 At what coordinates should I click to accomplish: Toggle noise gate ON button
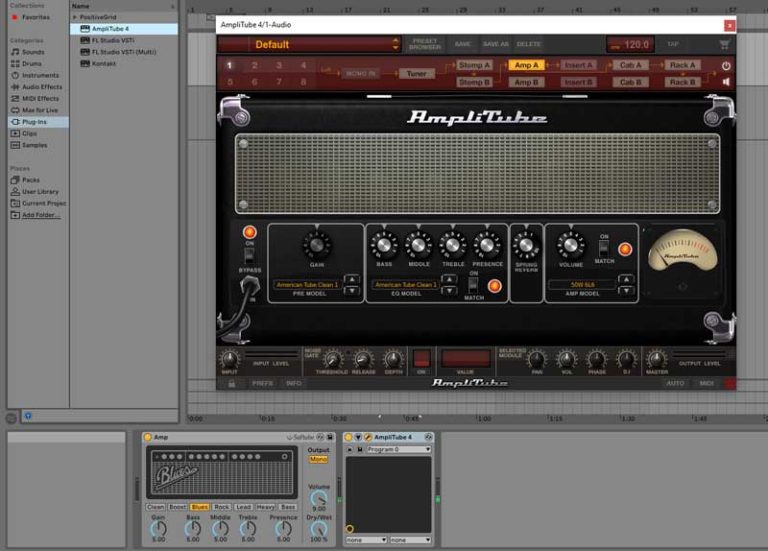[421, 359]
